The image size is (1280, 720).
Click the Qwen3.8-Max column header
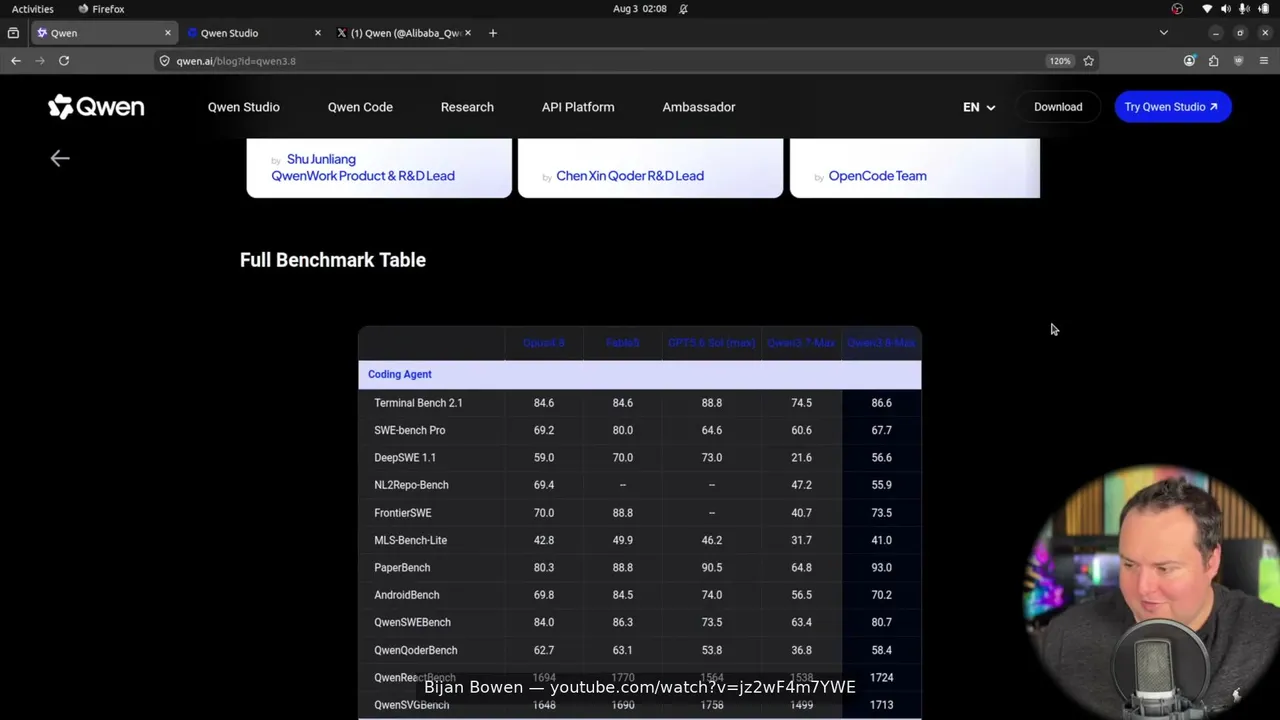881,343
